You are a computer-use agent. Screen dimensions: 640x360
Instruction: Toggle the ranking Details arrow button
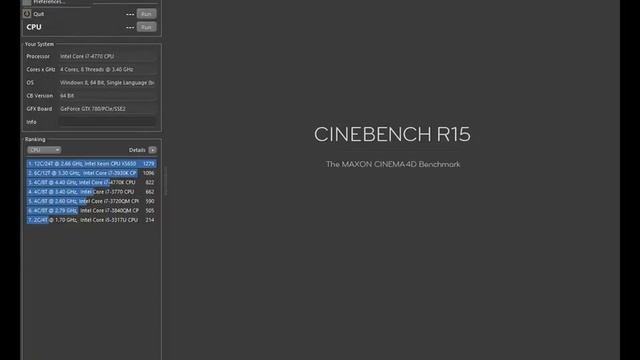click(x=153, y=150)
